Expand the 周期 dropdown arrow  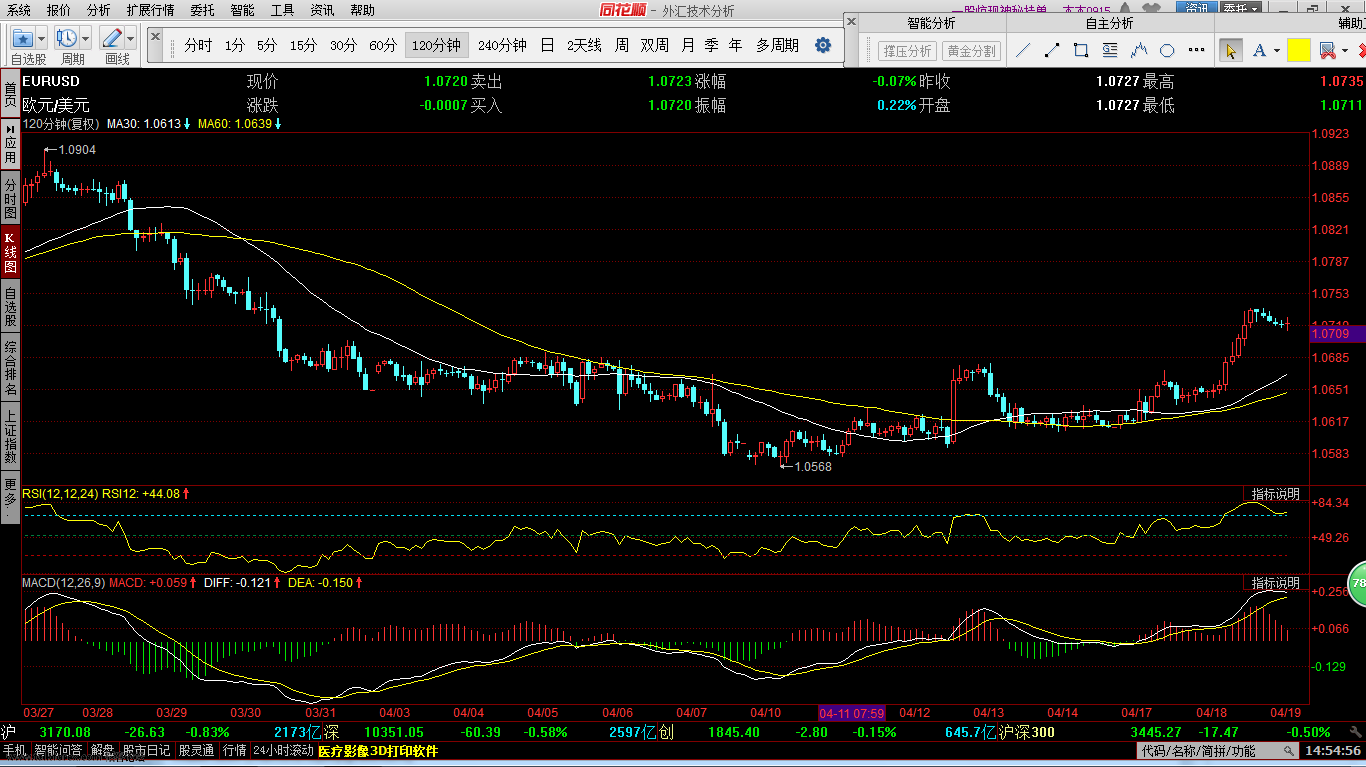click(85, 38)
